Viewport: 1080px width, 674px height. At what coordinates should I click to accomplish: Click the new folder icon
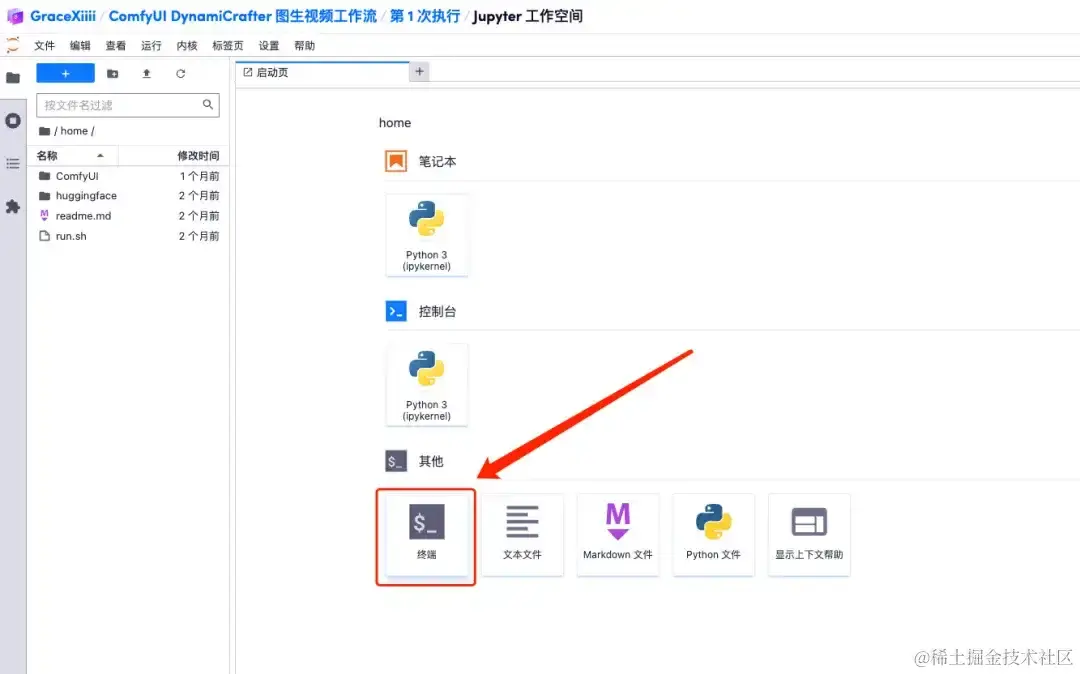tap(112, 74)
